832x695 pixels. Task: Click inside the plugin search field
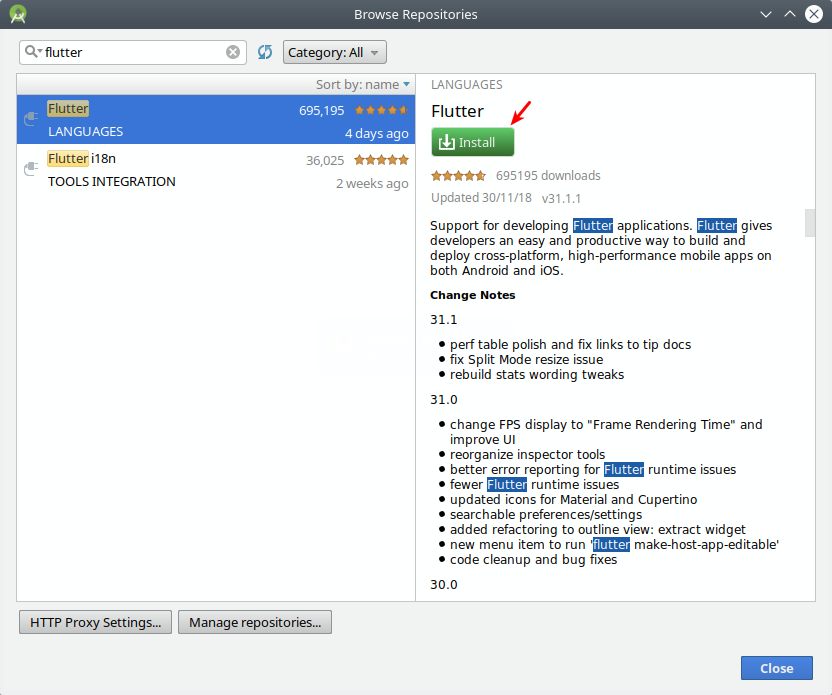130,51
